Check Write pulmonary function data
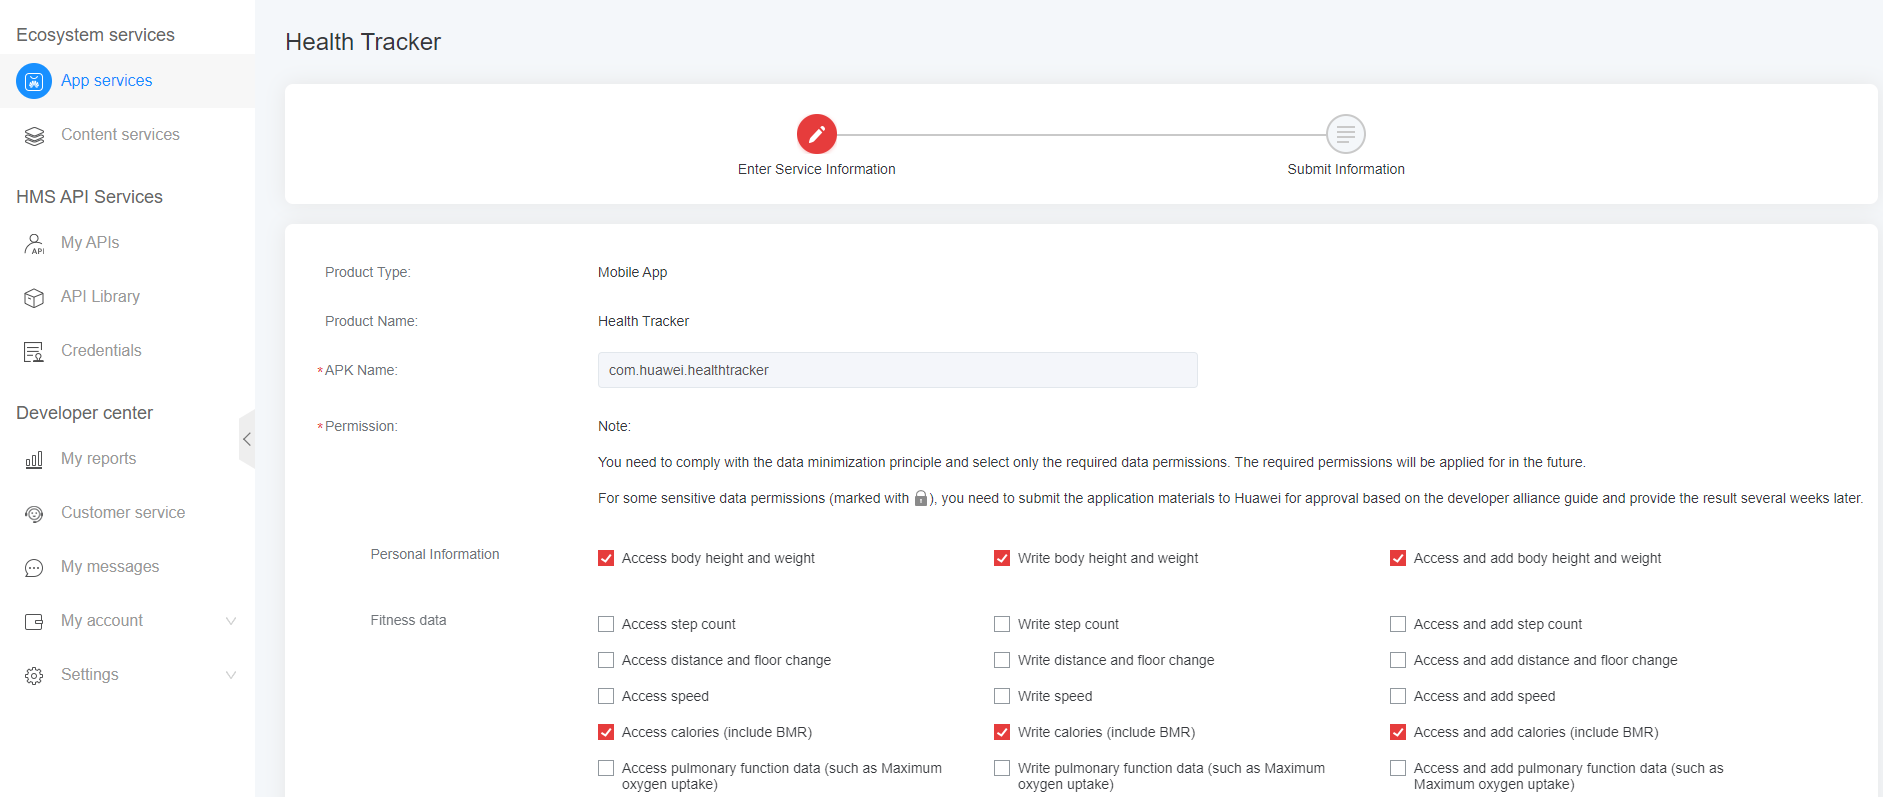1883x797 pixels. click(x=1002, y=768)
